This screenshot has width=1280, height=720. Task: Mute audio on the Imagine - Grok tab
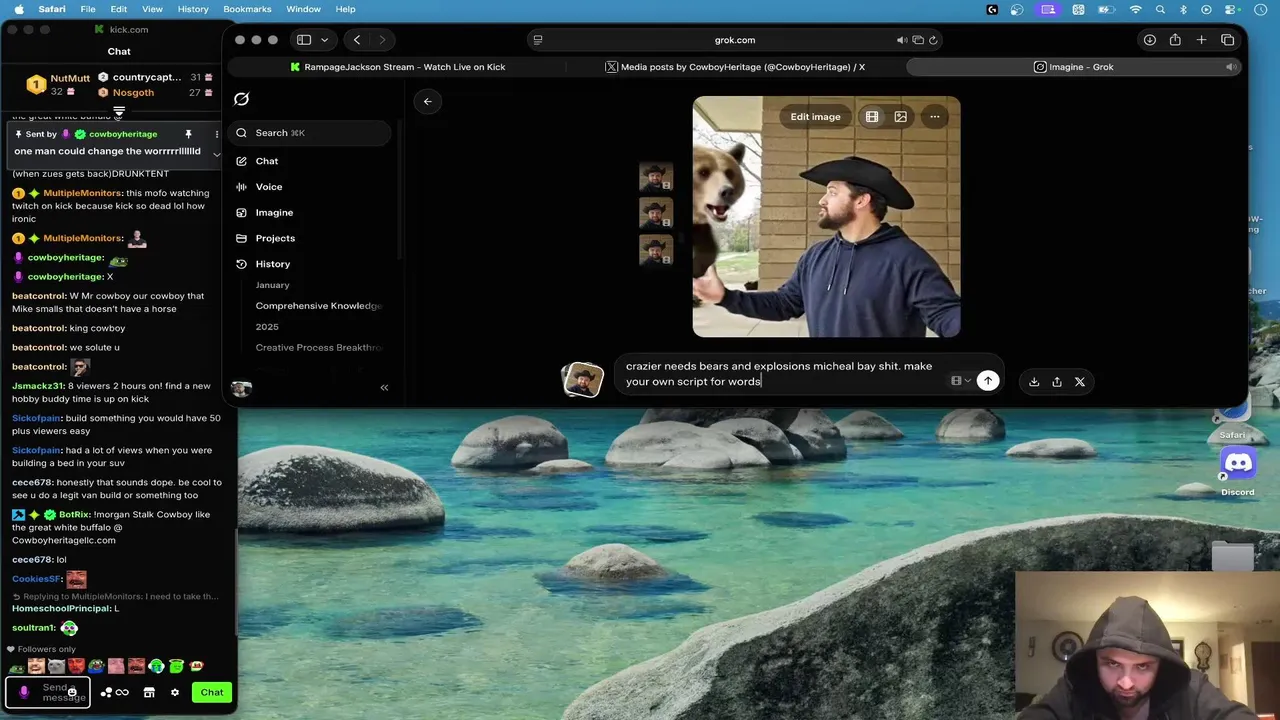pos(1231,67)
